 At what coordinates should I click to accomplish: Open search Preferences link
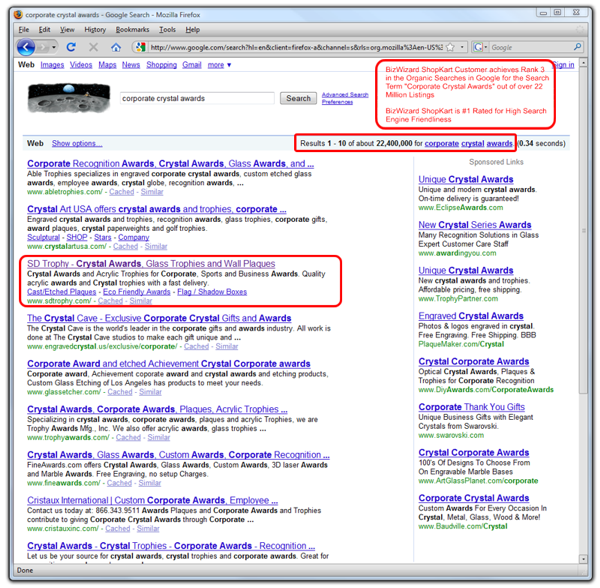tap(337, 102)
